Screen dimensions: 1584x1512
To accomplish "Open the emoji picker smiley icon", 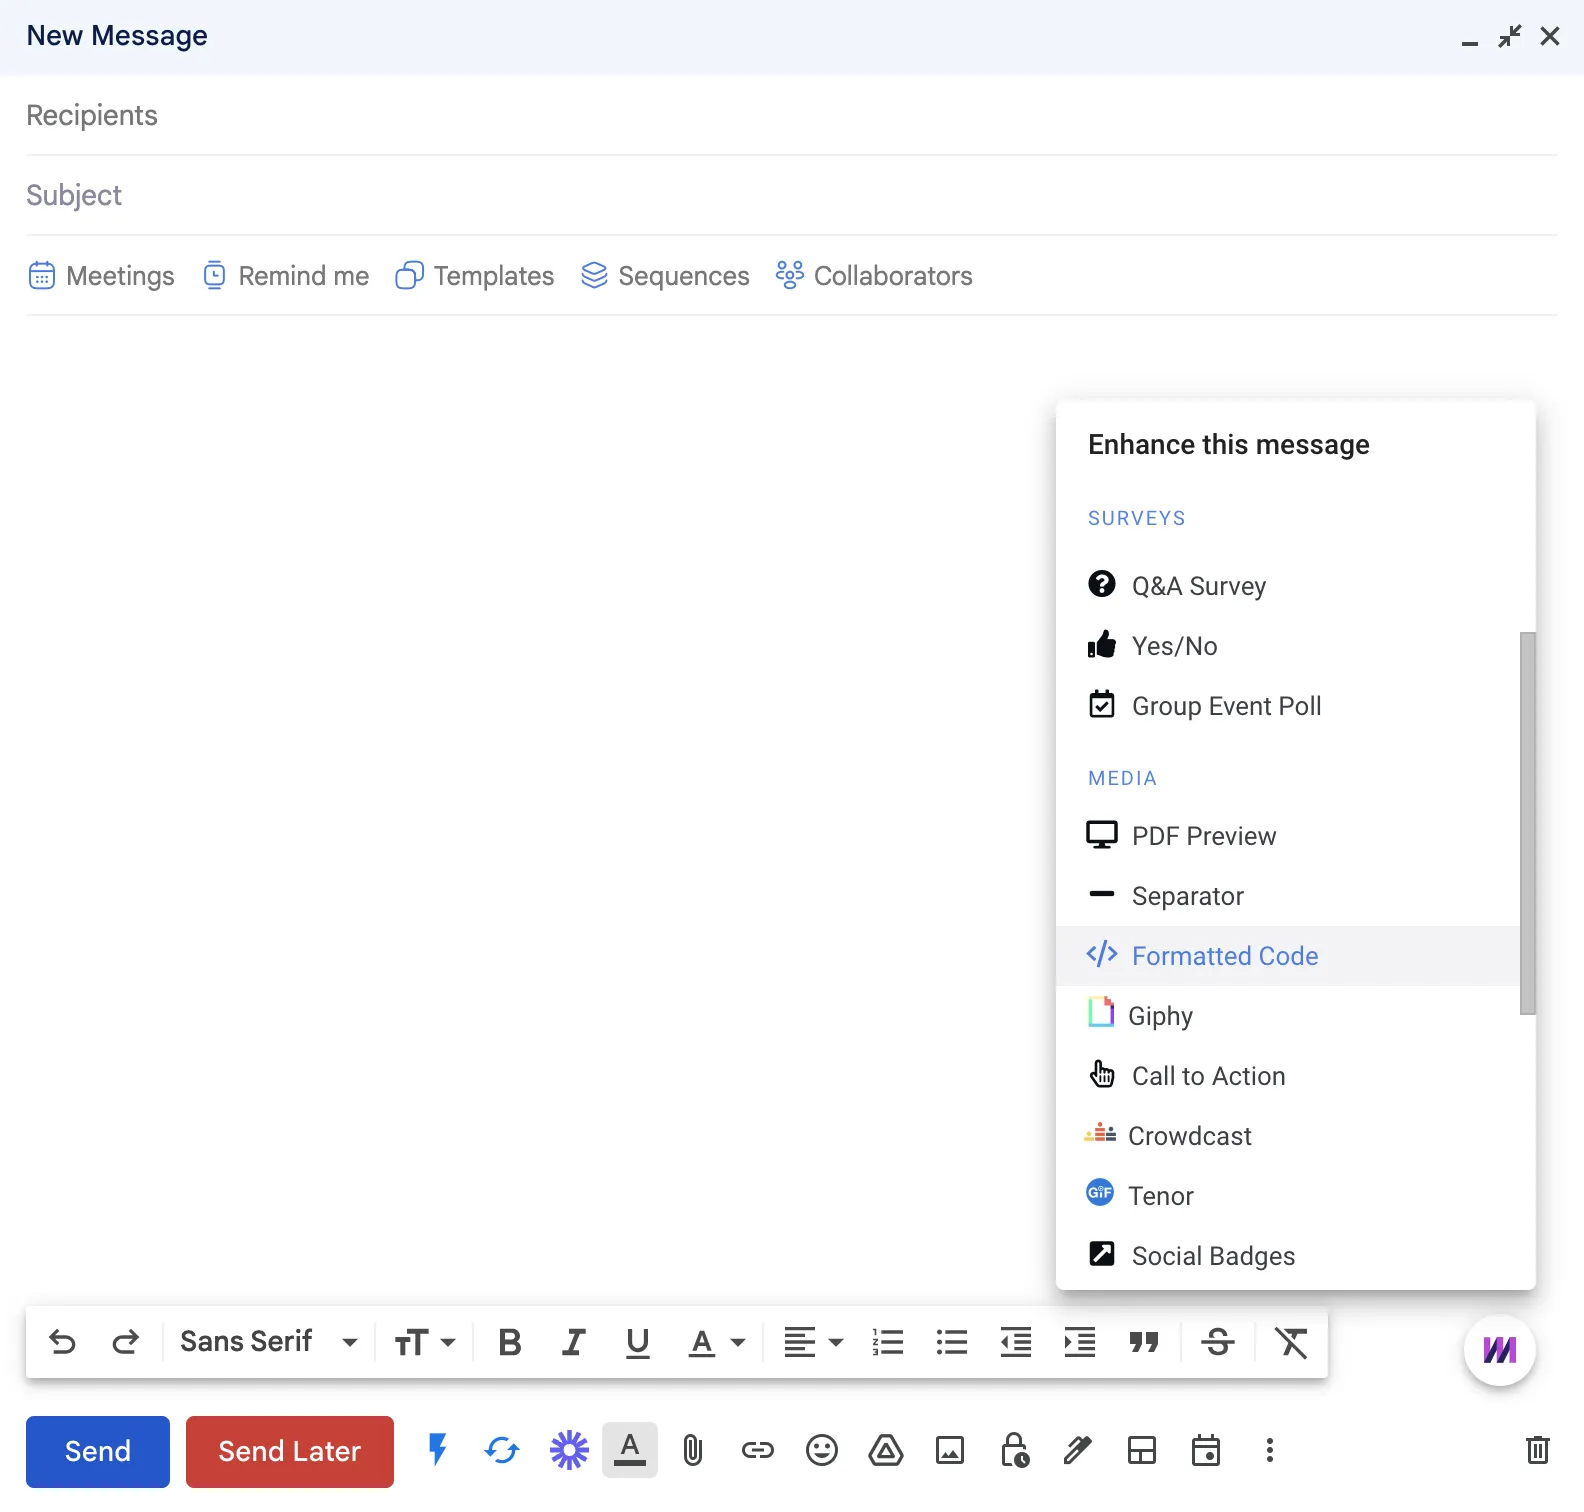I will point(822,1450).
